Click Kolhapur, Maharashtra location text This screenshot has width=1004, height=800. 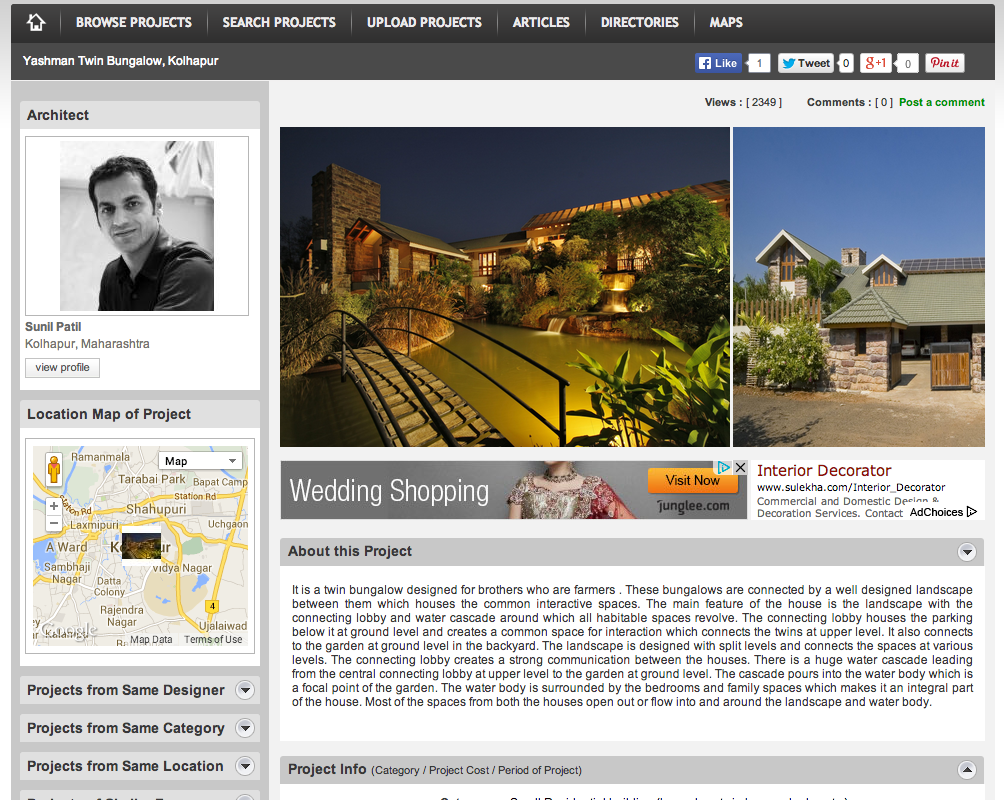pyautogui.click(x=87, y=344)
